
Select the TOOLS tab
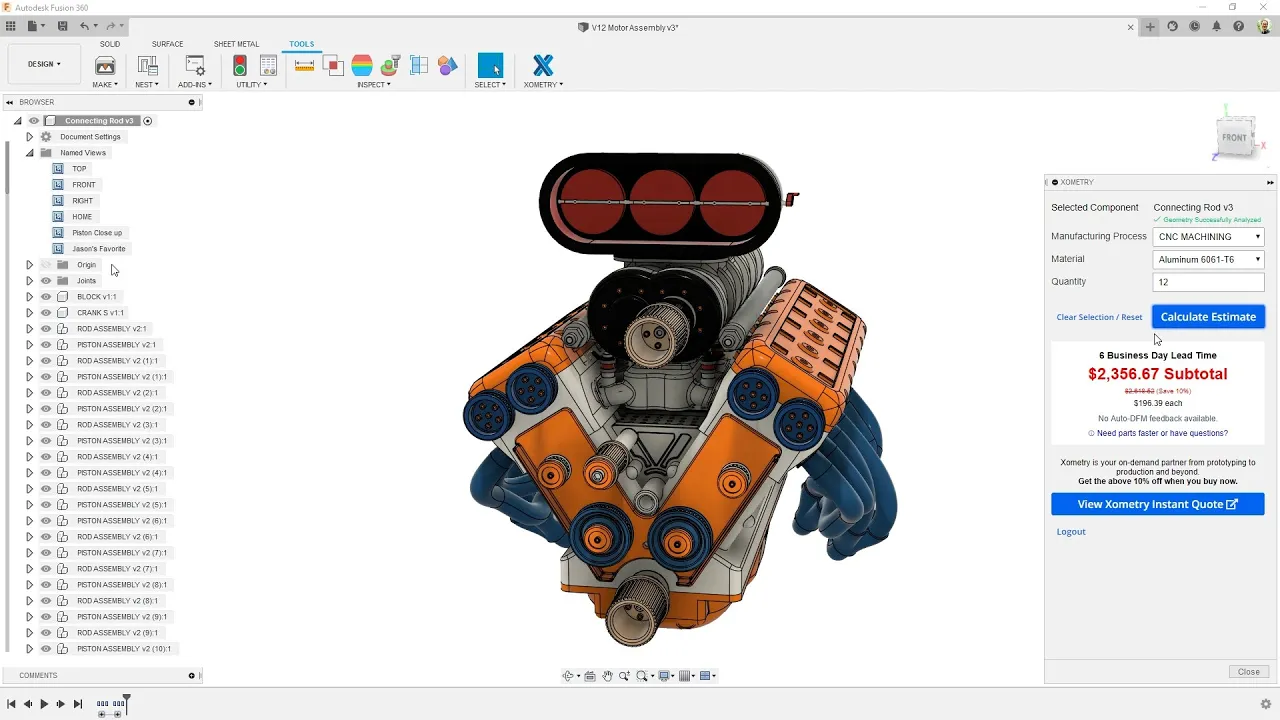click(301, 44)
